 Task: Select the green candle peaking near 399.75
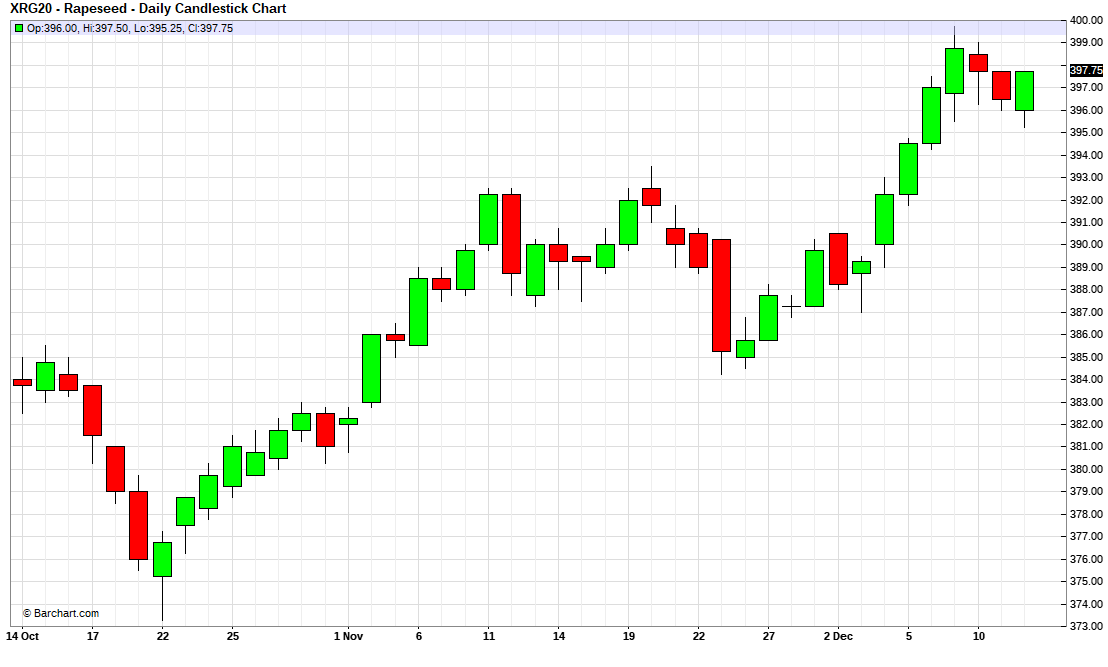click(x=955, y=71)
